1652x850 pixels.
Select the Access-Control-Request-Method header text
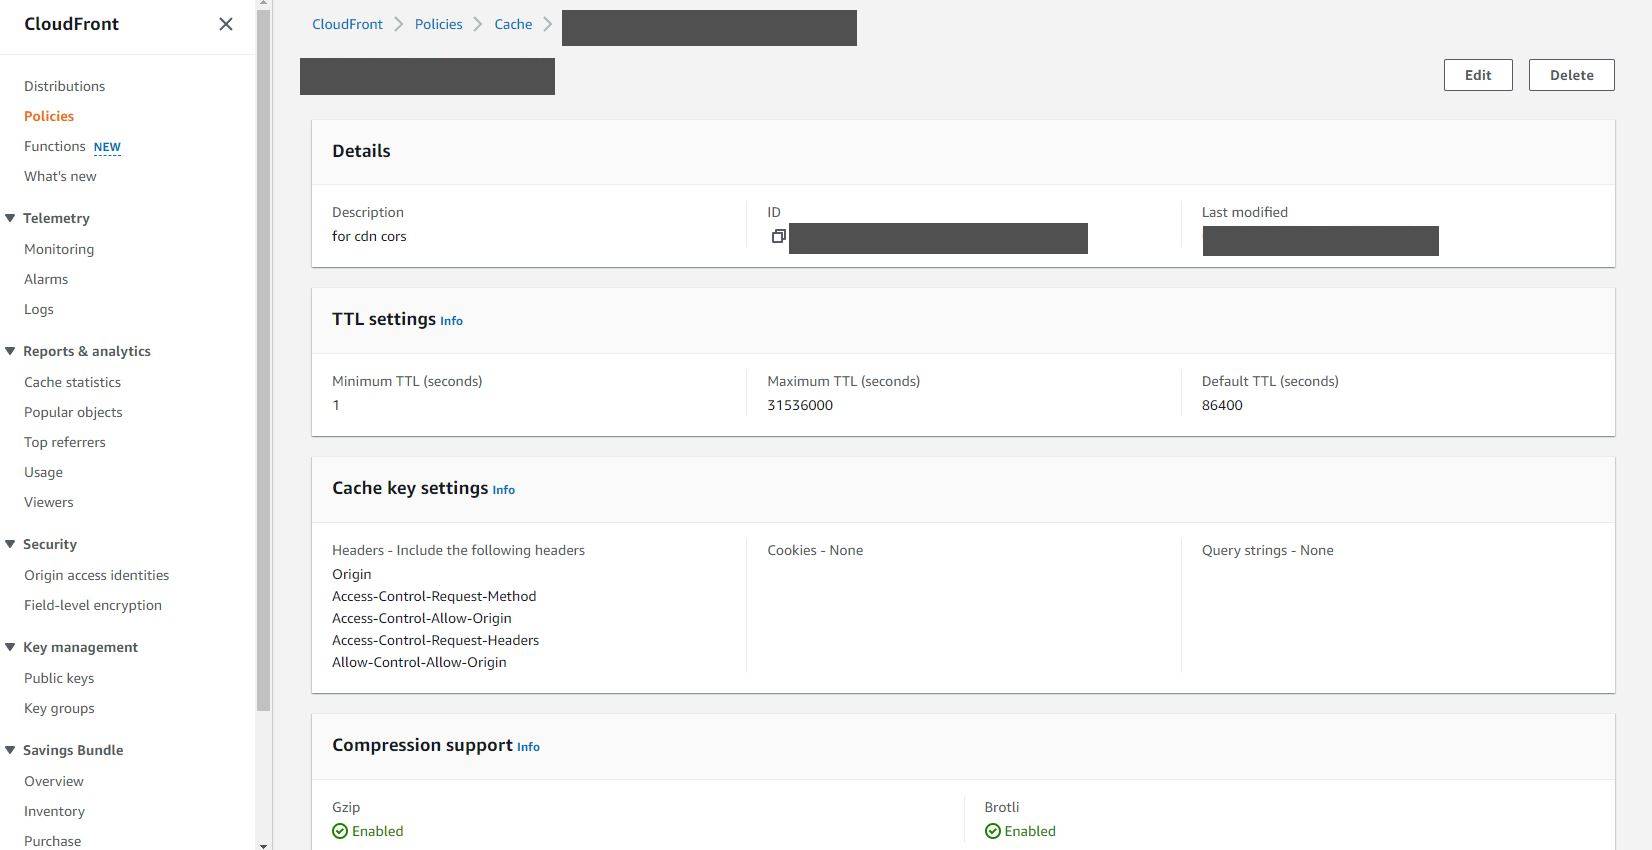tap(434, 596)
